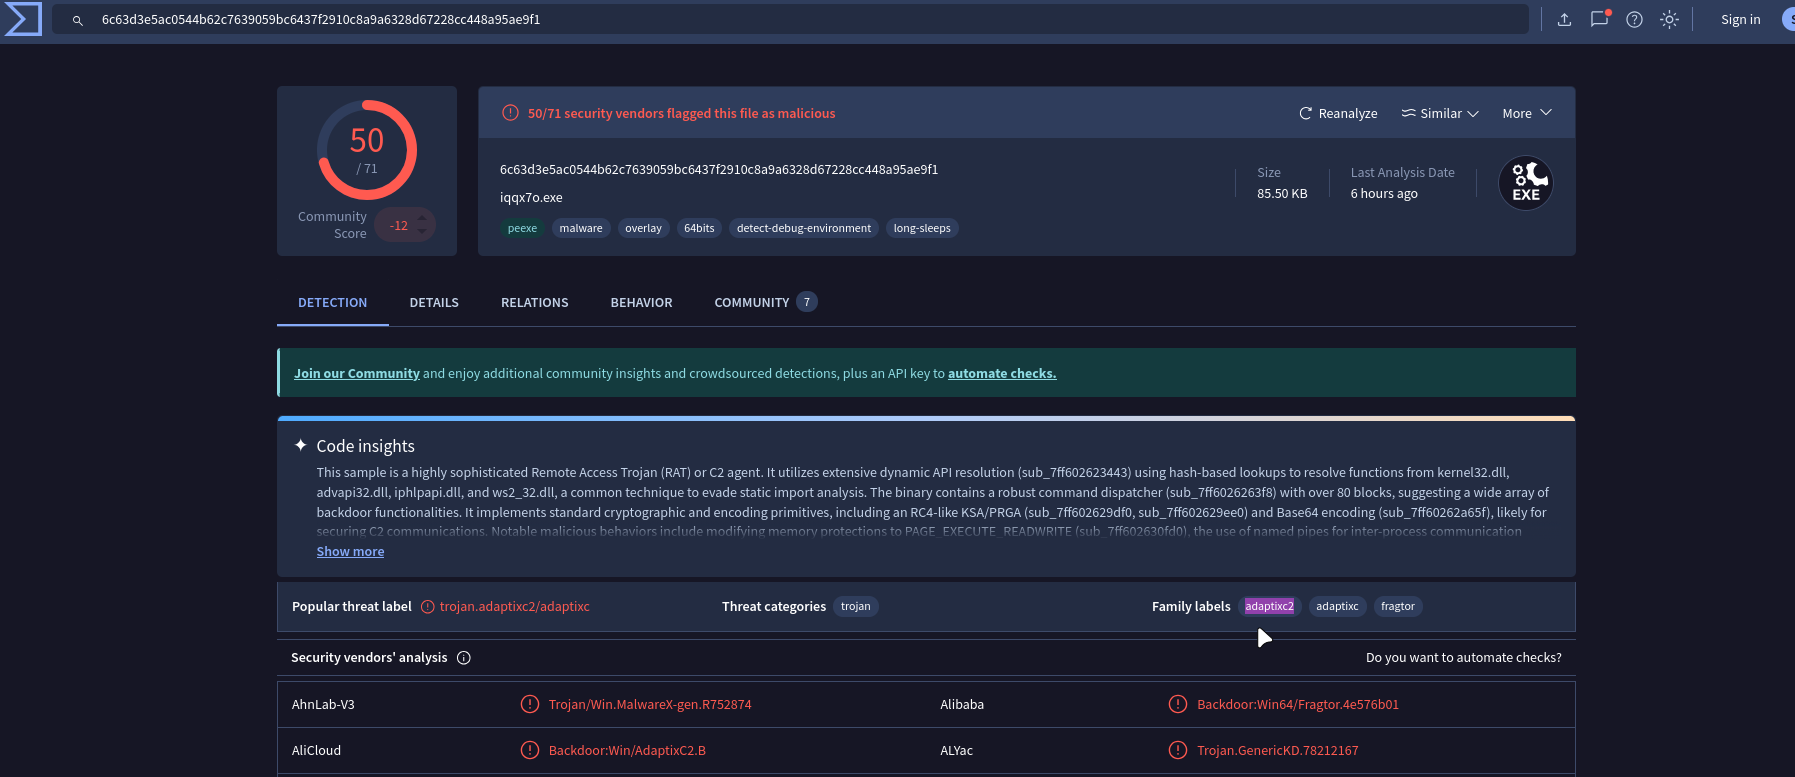
Task: Click the VirusTotal logo icon
Action: (22, 19)
